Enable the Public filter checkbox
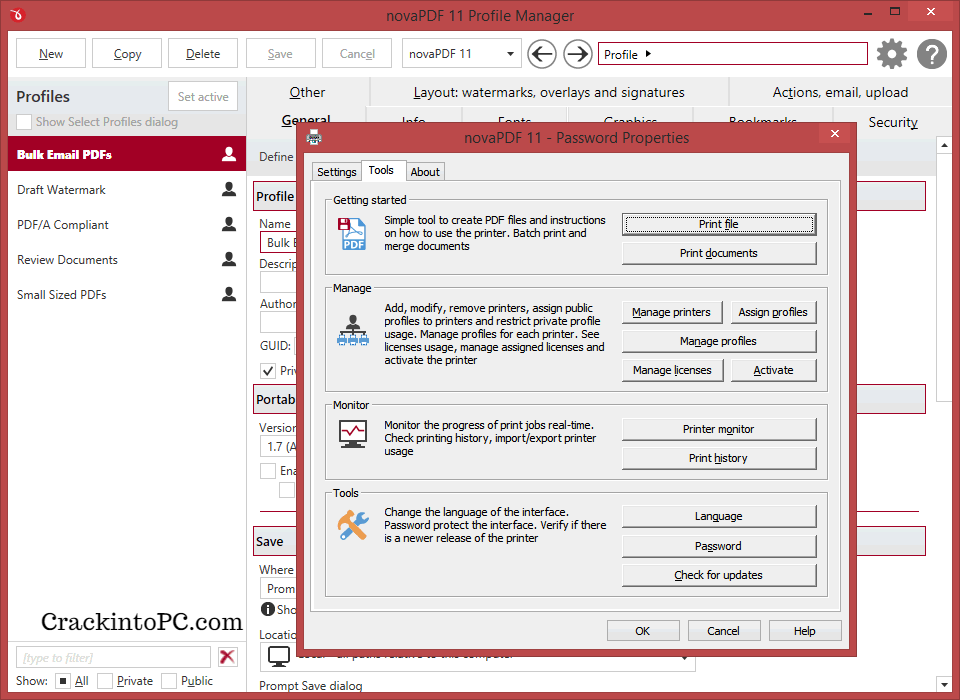This screenshot has height=700, width=960. tap(169, 680)
